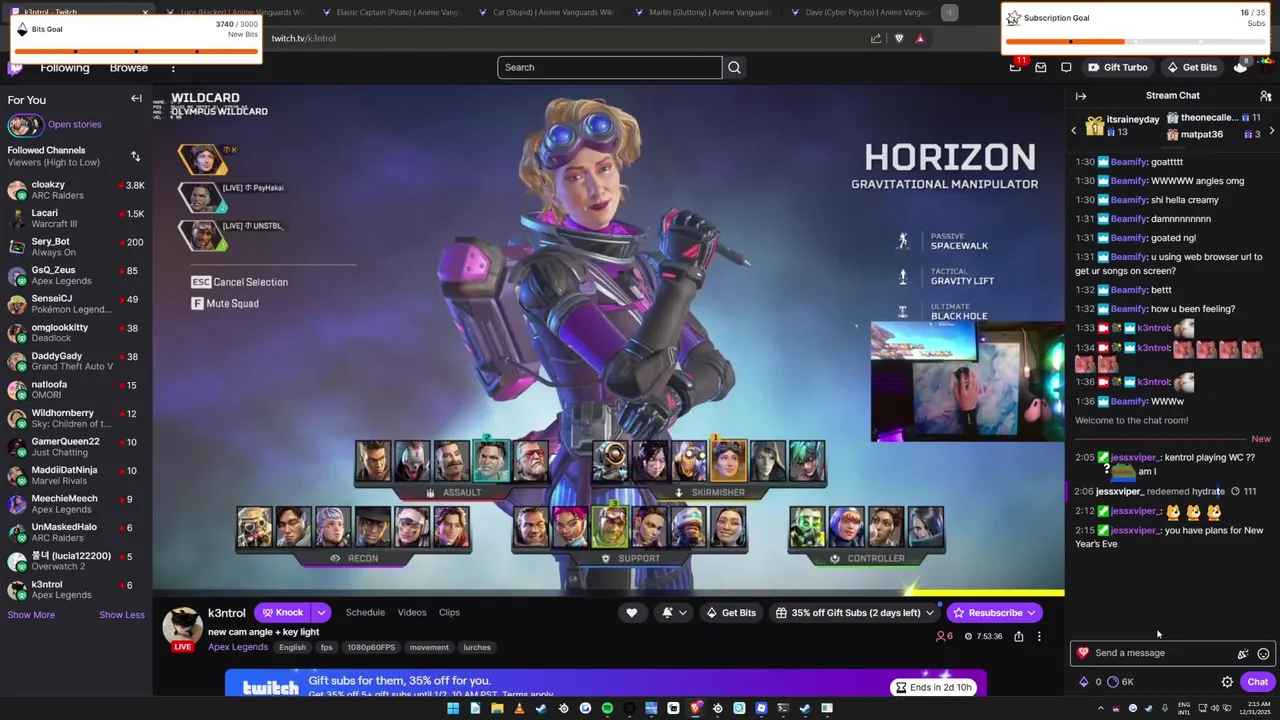Click the lurches tag
Screen dimensions: 1280x720
[477, 647]
